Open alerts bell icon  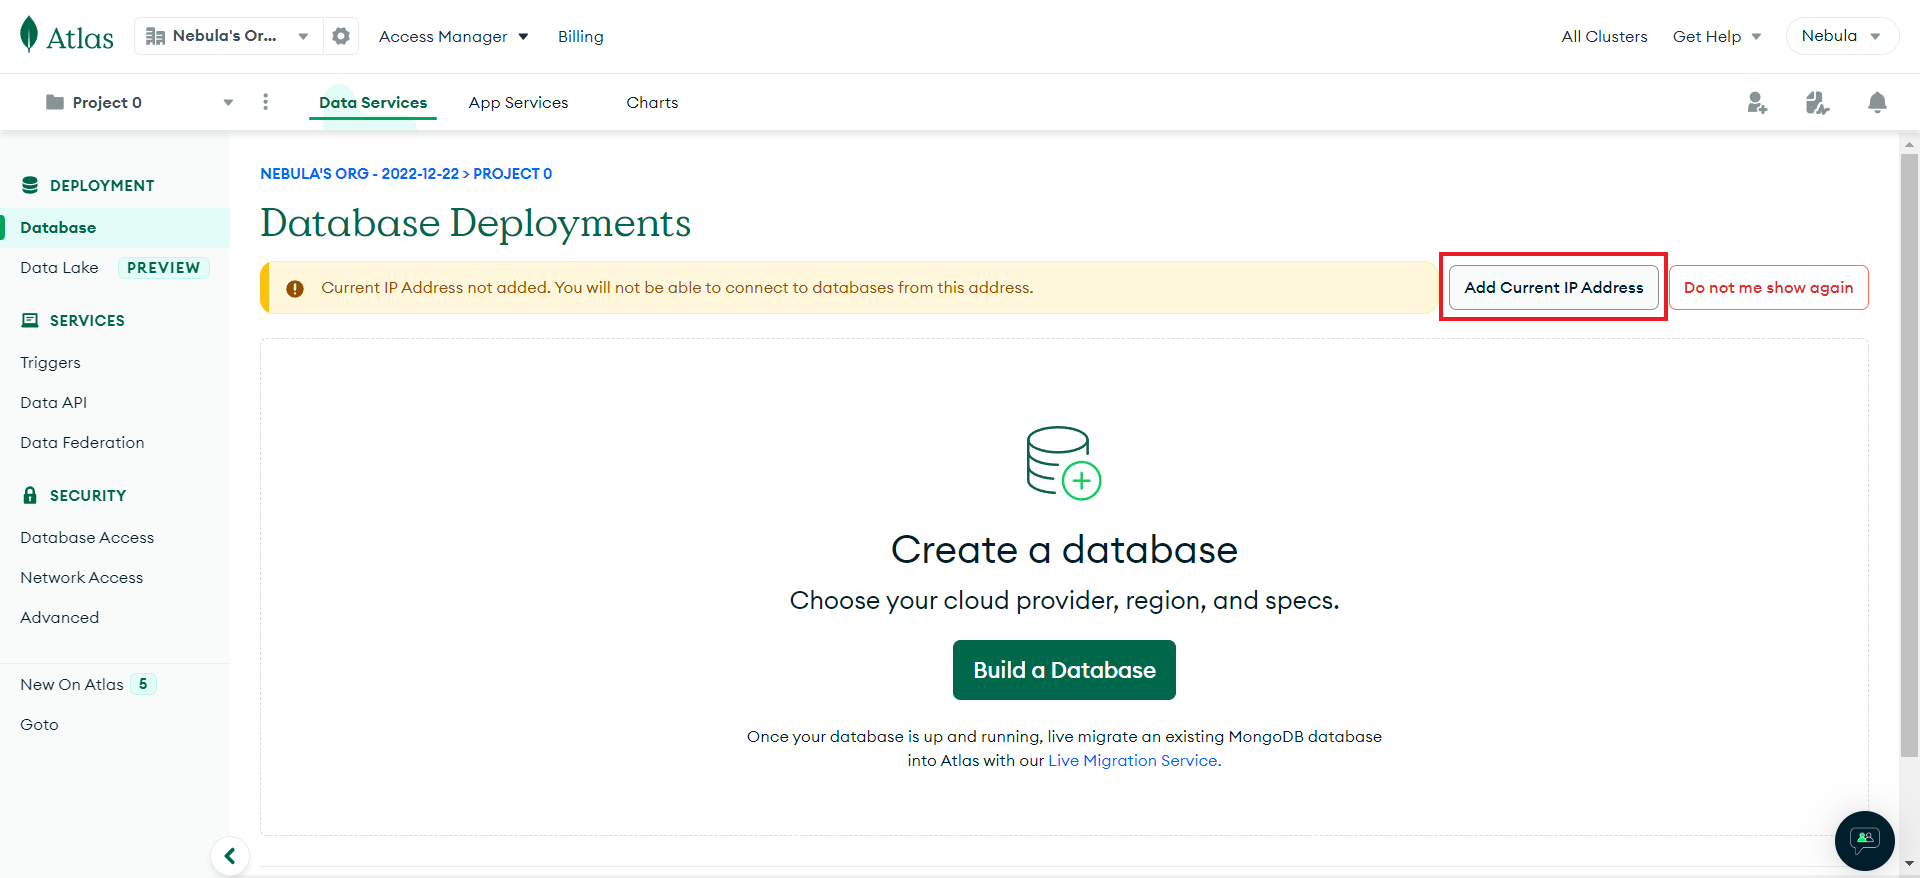(x=1877, y=102)
